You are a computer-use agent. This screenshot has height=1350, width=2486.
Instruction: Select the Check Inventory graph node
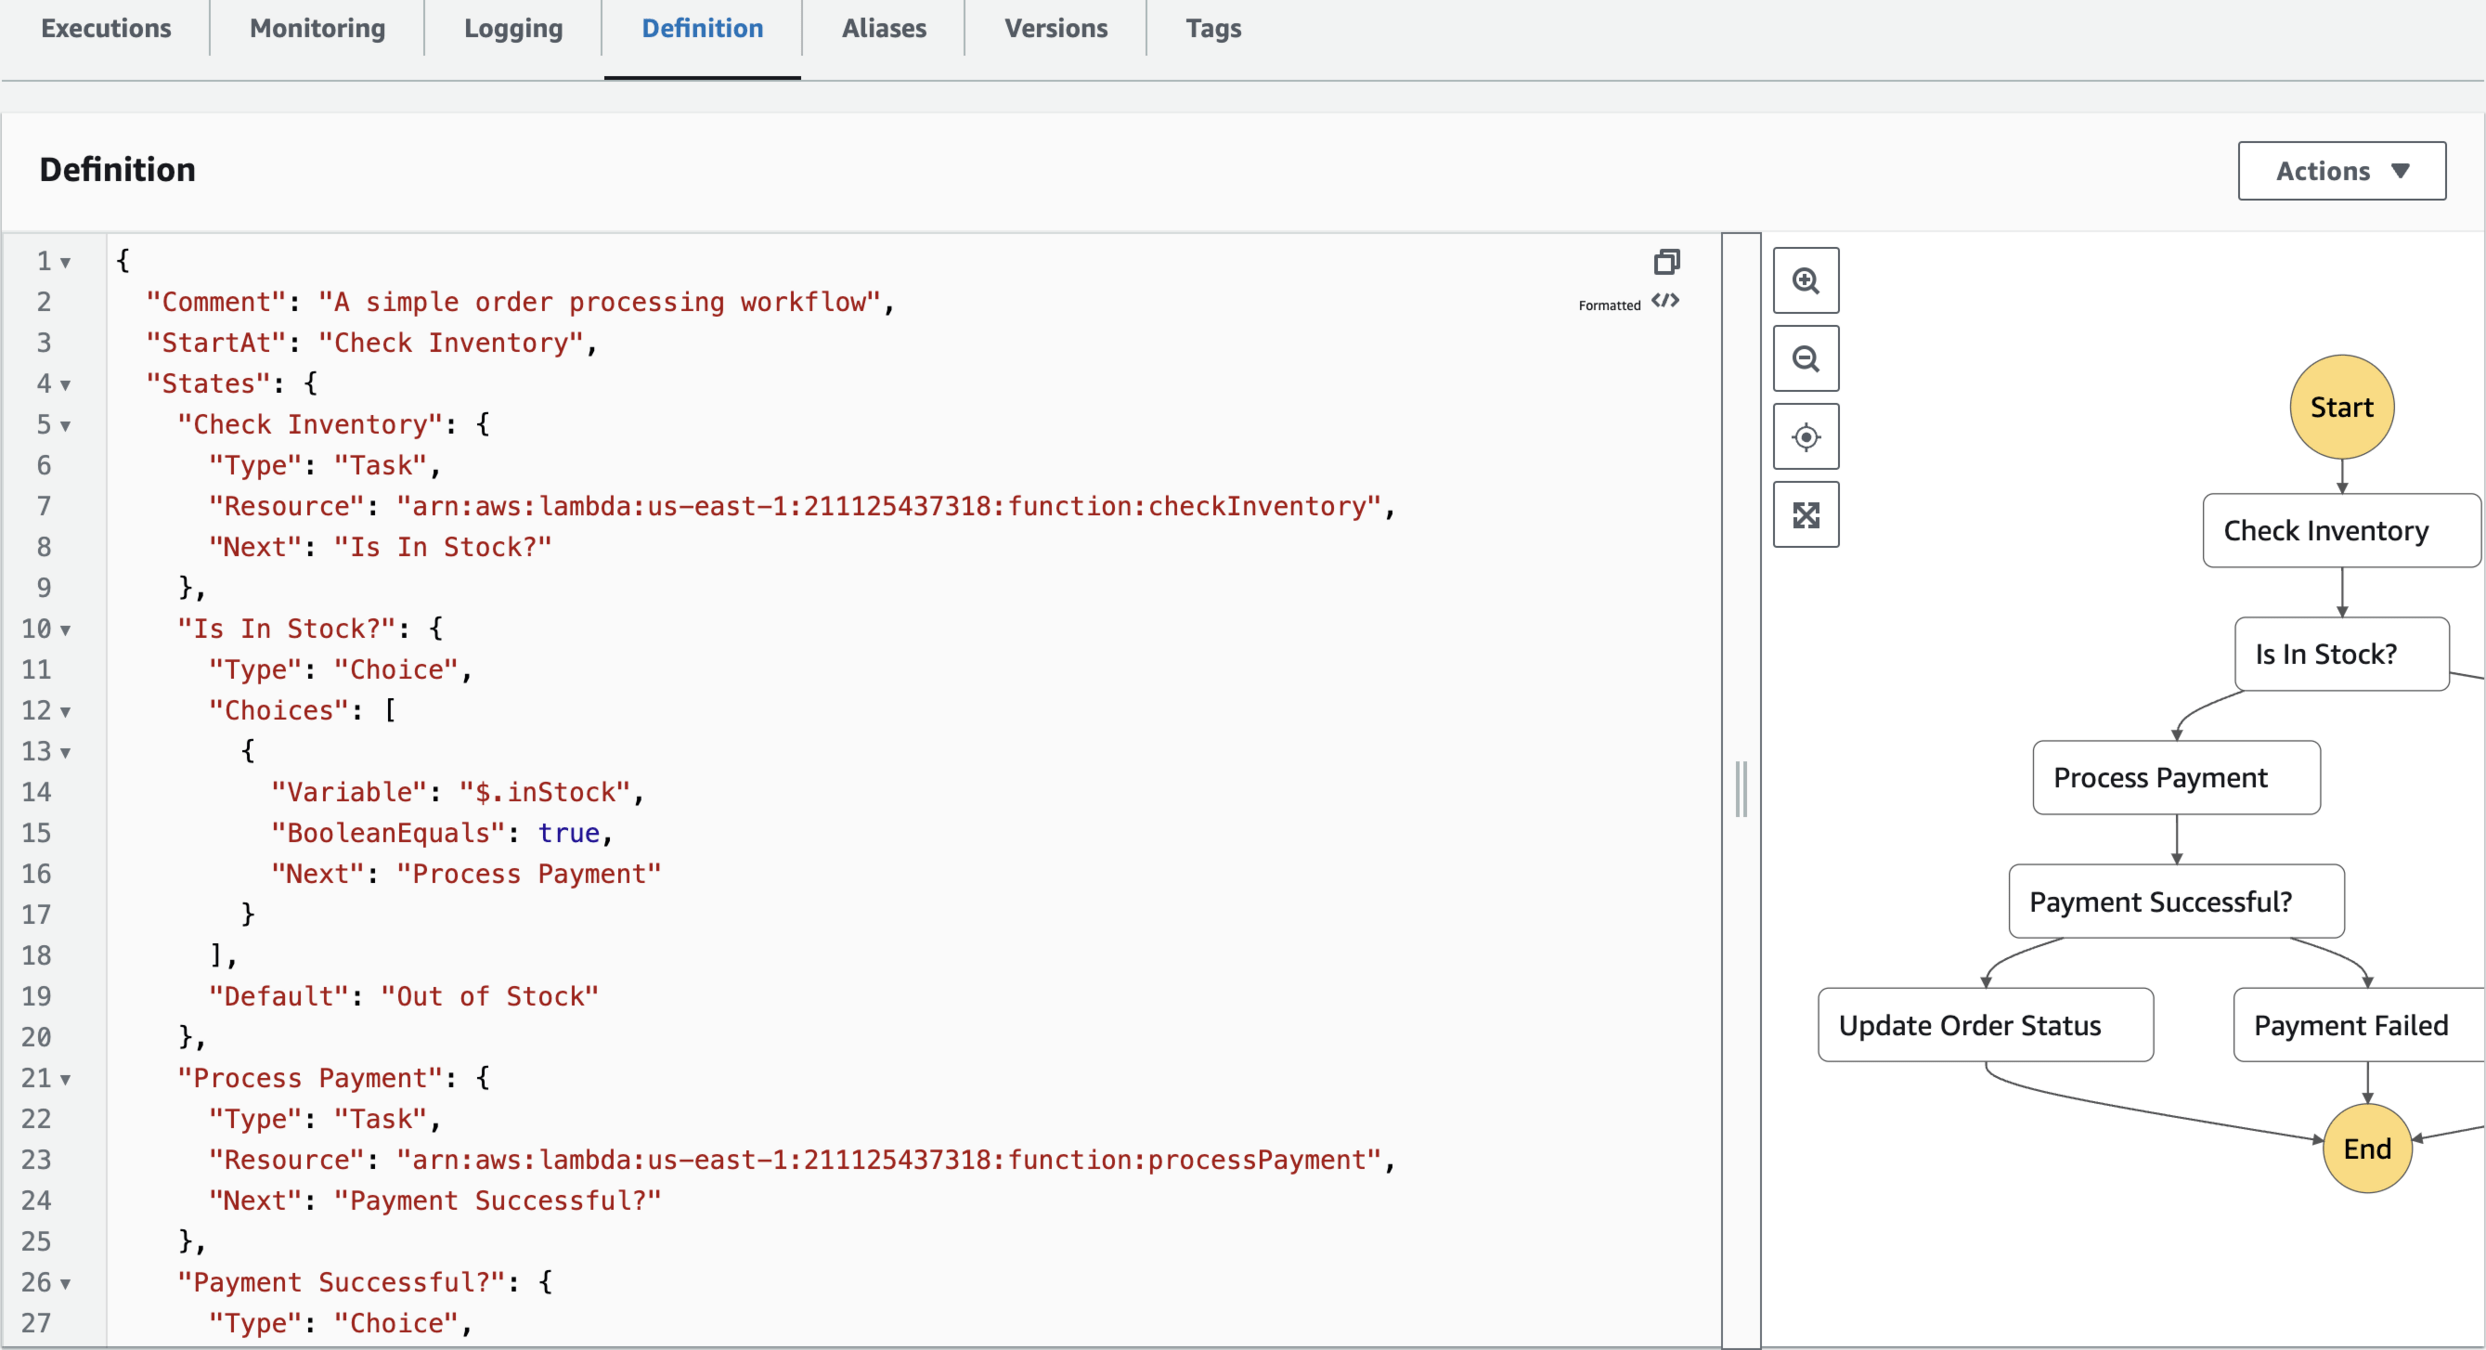pyautogui.click(x=2340, y=531)
